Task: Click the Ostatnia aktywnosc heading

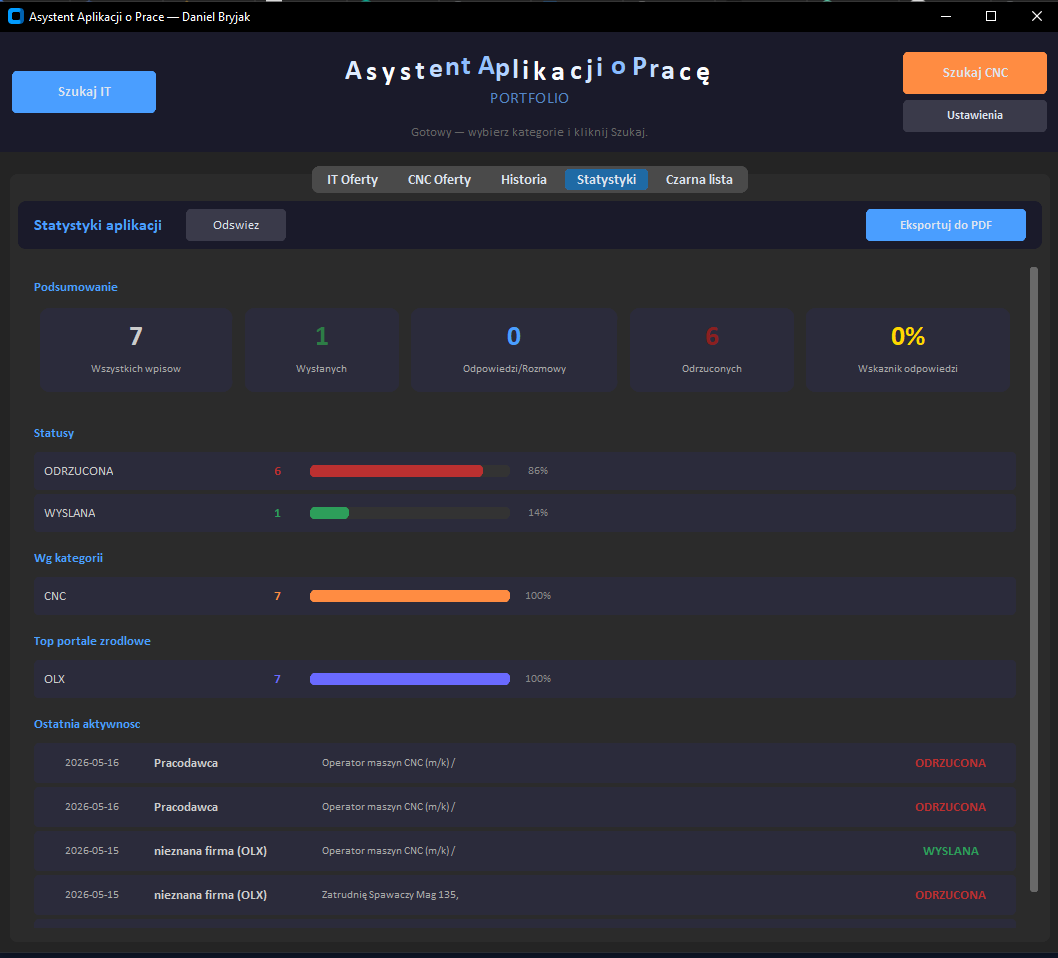Action: (87, 724)
